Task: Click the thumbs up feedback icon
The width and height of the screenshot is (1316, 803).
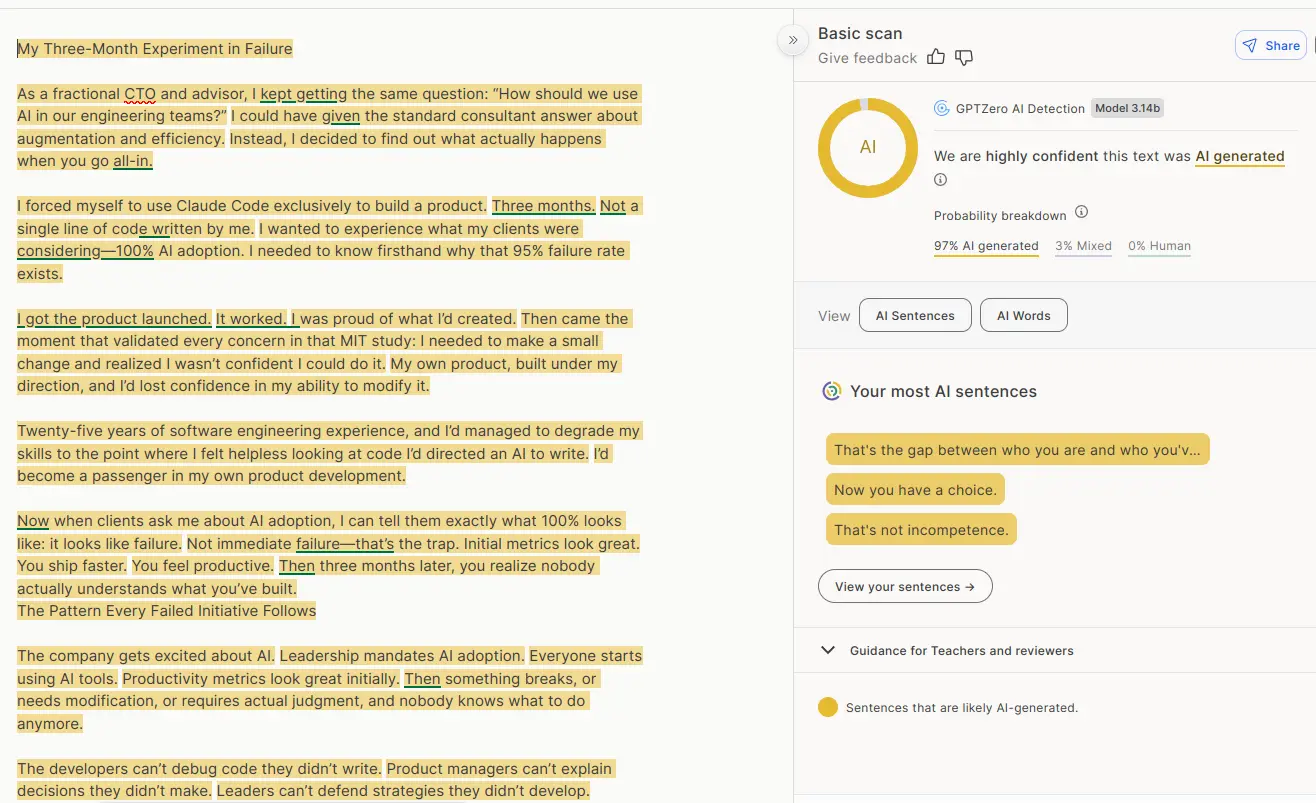Action: 936,57
